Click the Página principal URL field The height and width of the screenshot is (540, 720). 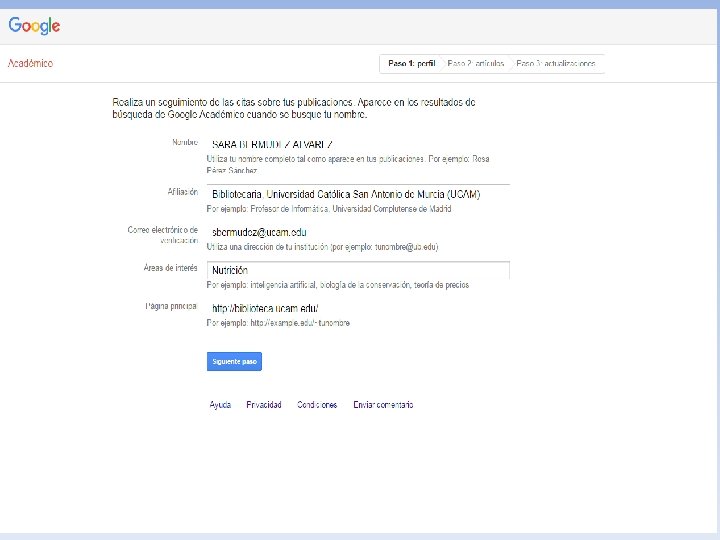click(x=358, y=308)
